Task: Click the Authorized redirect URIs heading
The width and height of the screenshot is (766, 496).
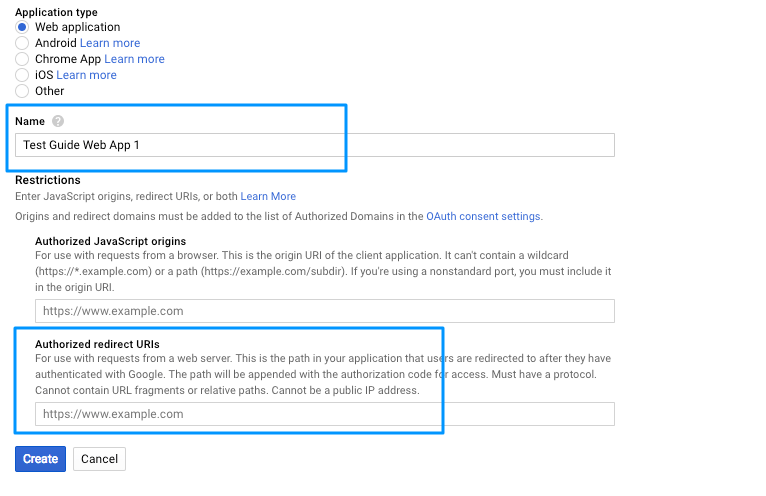Action: 97,344
